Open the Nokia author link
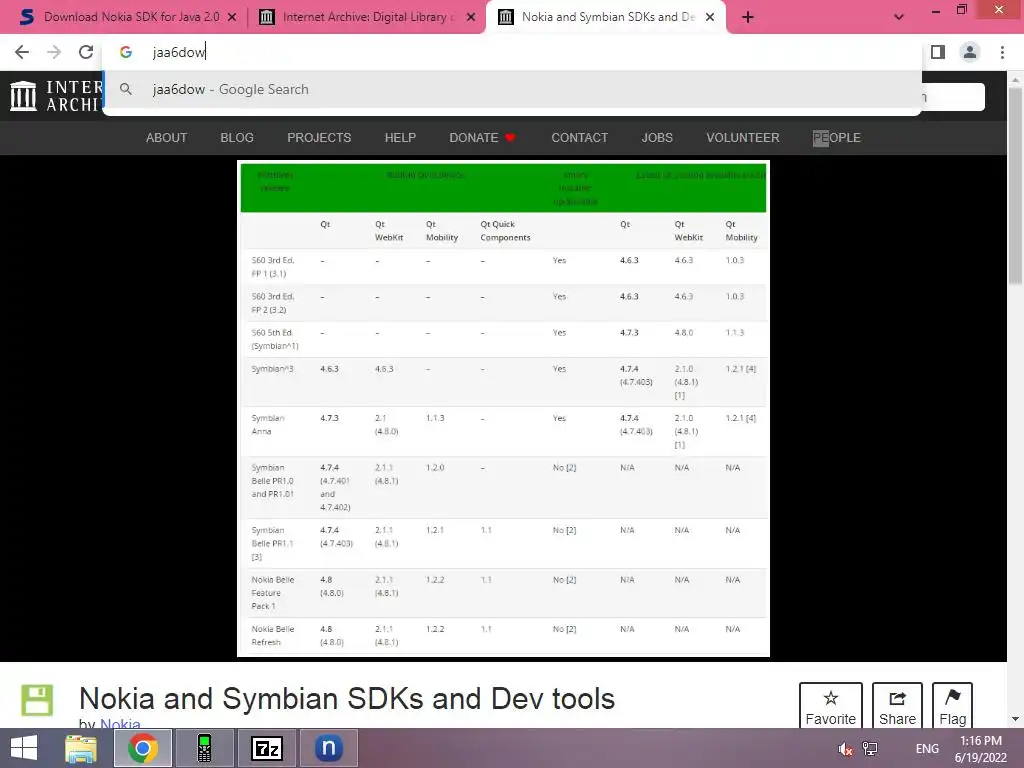The image size is (1024, 768). point(120,722)
